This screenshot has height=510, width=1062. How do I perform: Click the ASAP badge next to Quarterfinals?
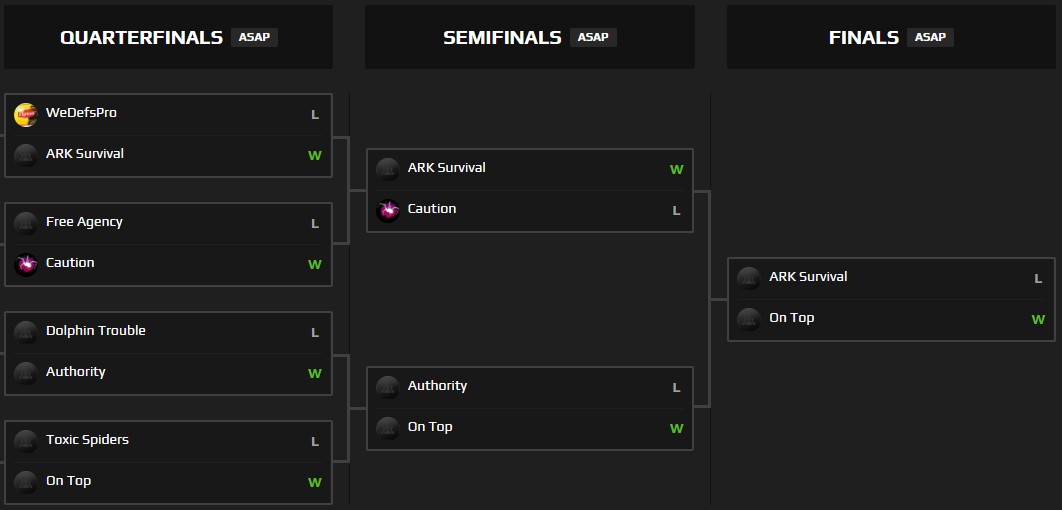coord(254,38)
